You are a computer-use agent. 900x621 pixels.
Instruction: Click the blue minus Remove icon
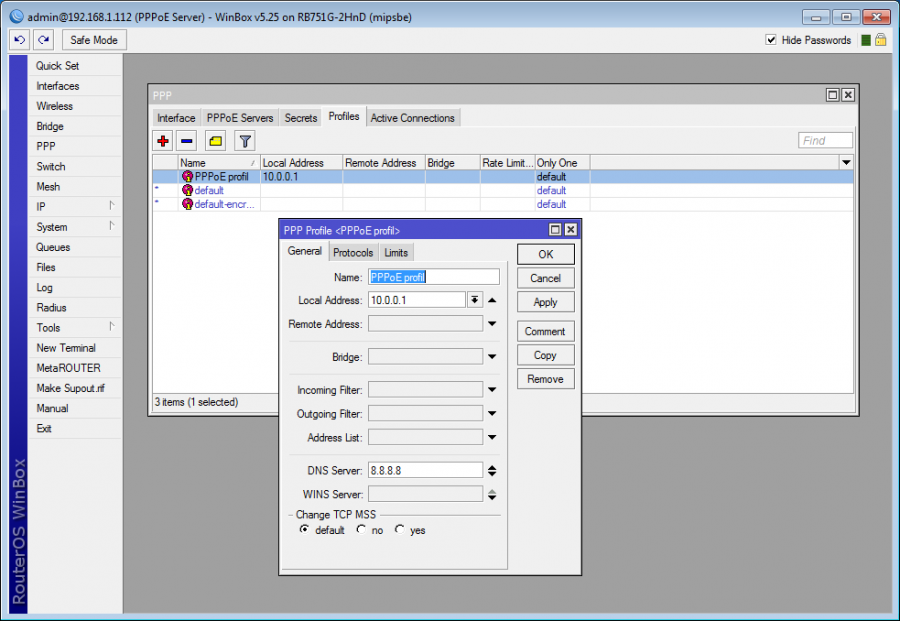coord(187,141)
